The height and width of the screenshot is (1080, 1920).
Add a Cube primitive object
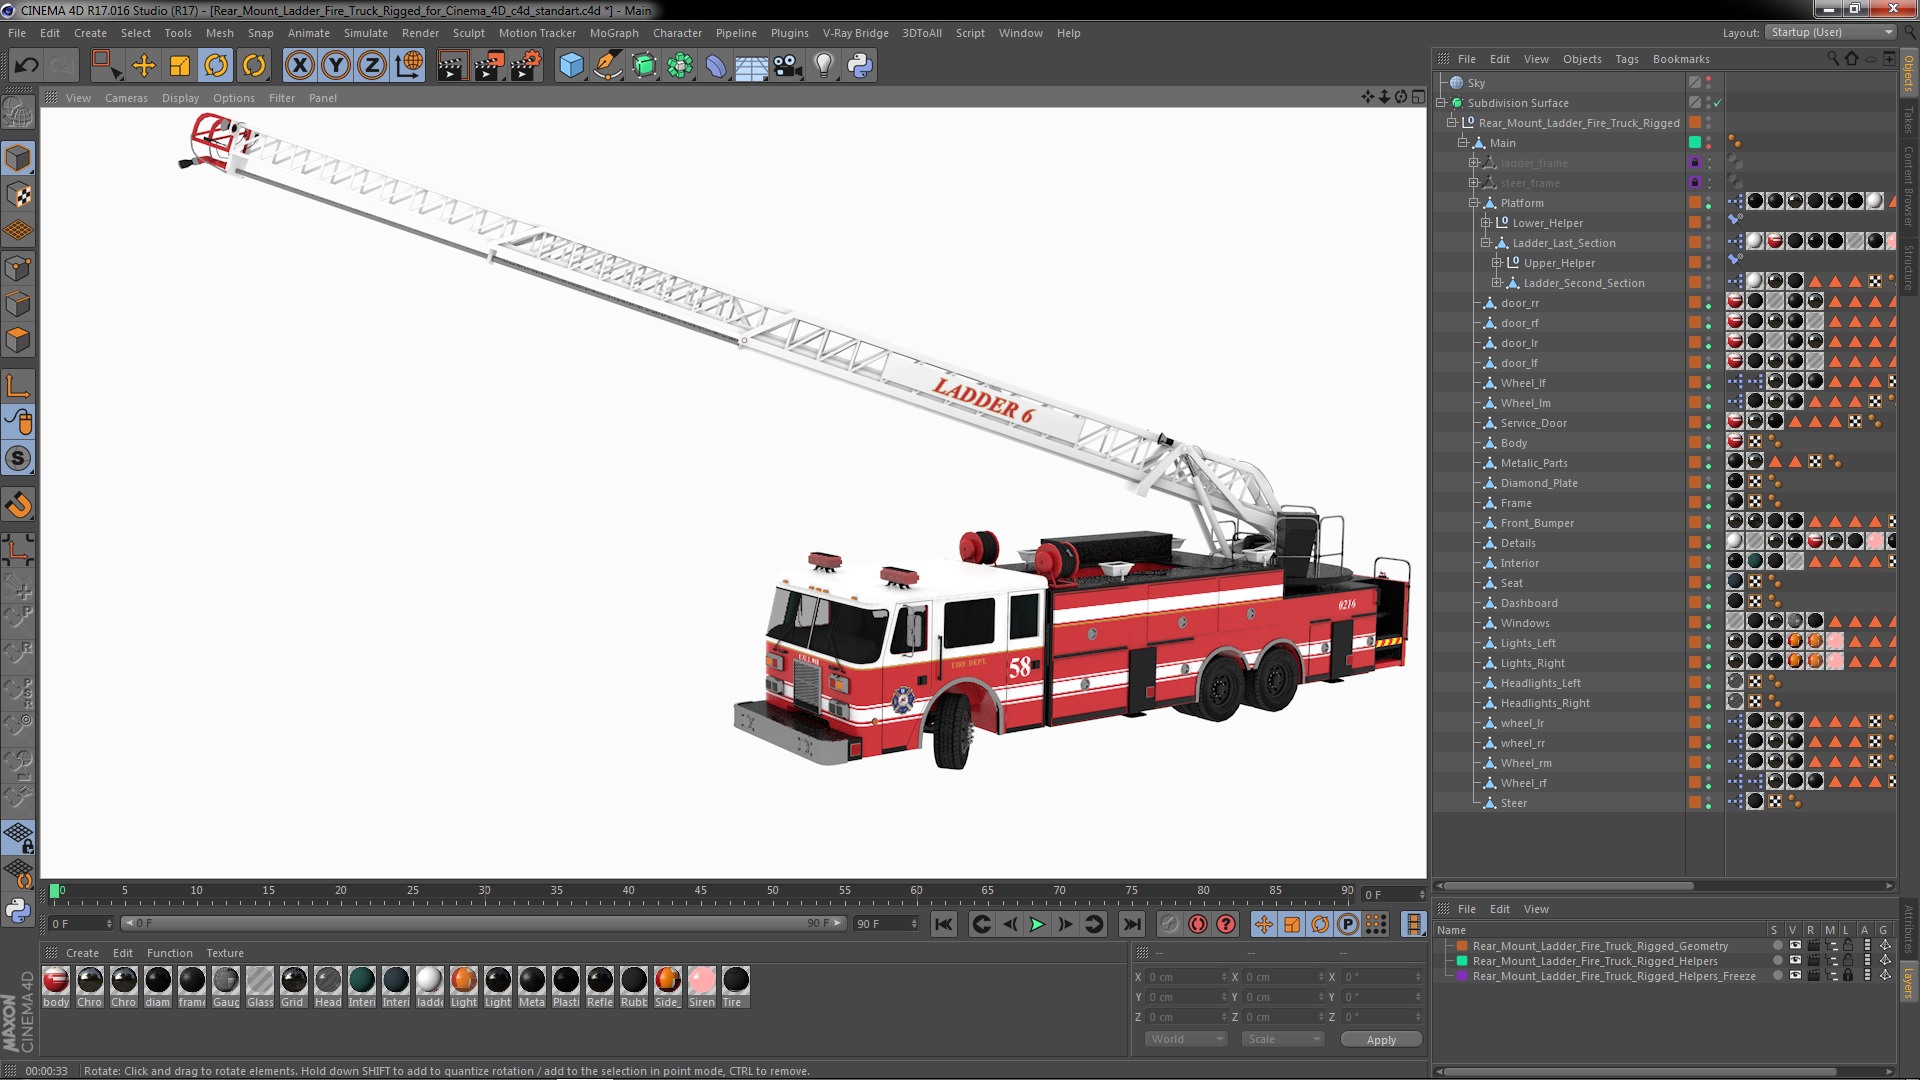coord(571,66)
